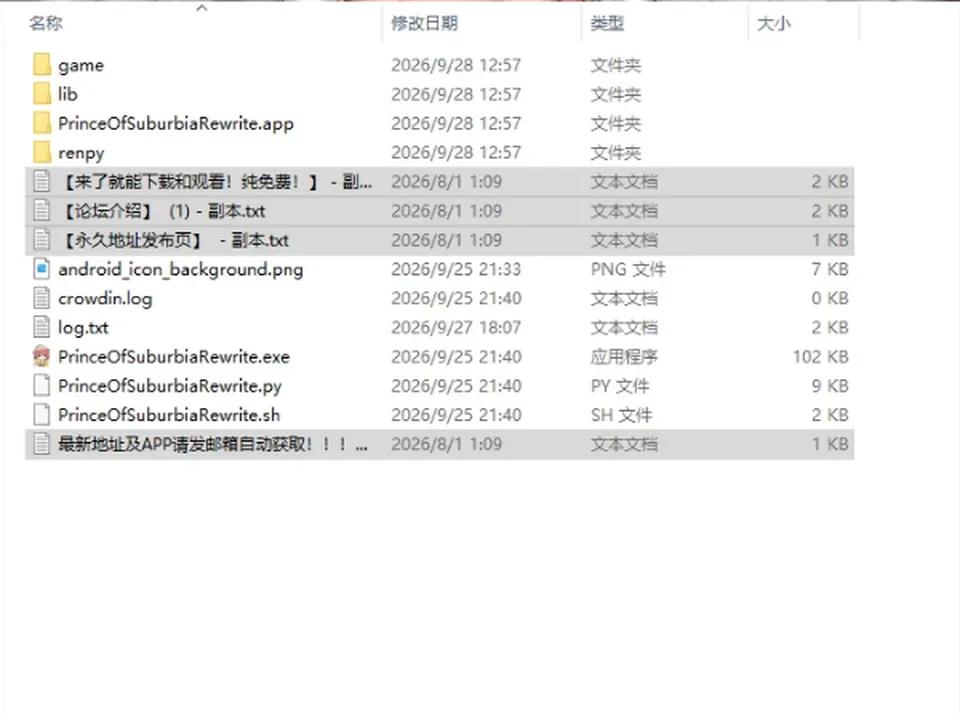Sort by the 大小 column header
The height and width of the screenshot is (714, 960).
tap(774, 24)
